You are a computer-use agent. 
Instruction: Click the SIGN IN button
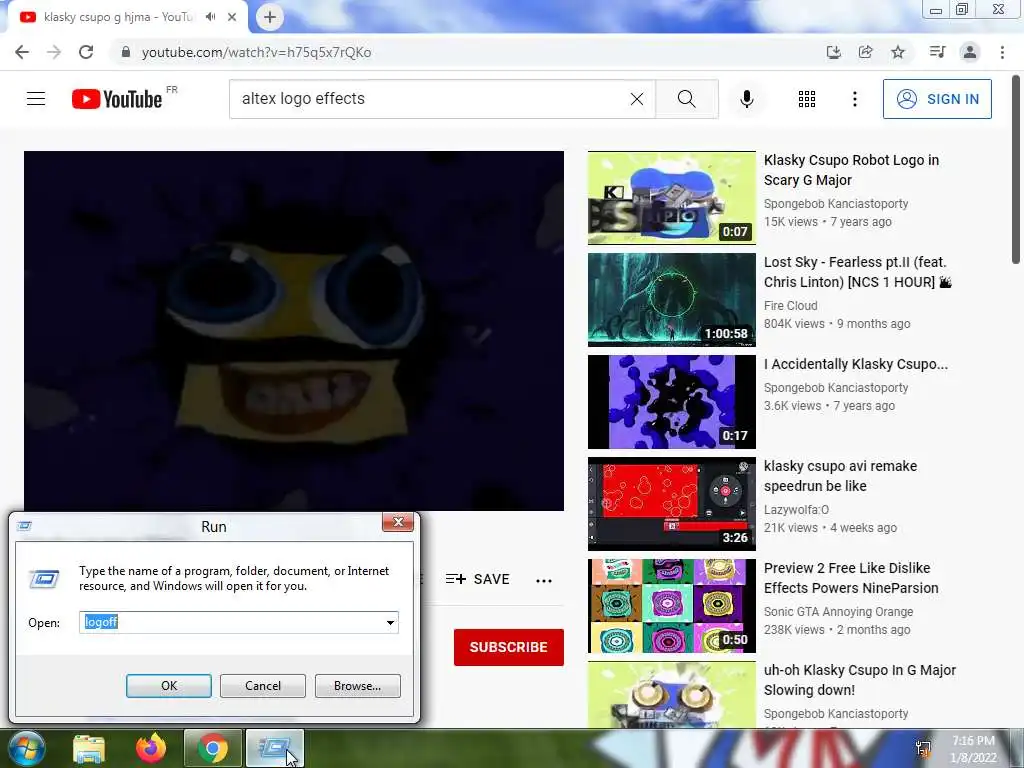pyautogui.click(x=937, y=99)
